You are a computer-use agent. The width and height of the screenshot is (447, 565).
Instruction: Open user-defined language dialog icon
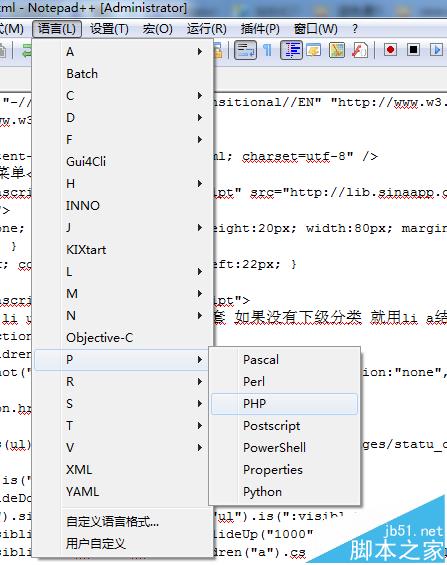[314, 50]
